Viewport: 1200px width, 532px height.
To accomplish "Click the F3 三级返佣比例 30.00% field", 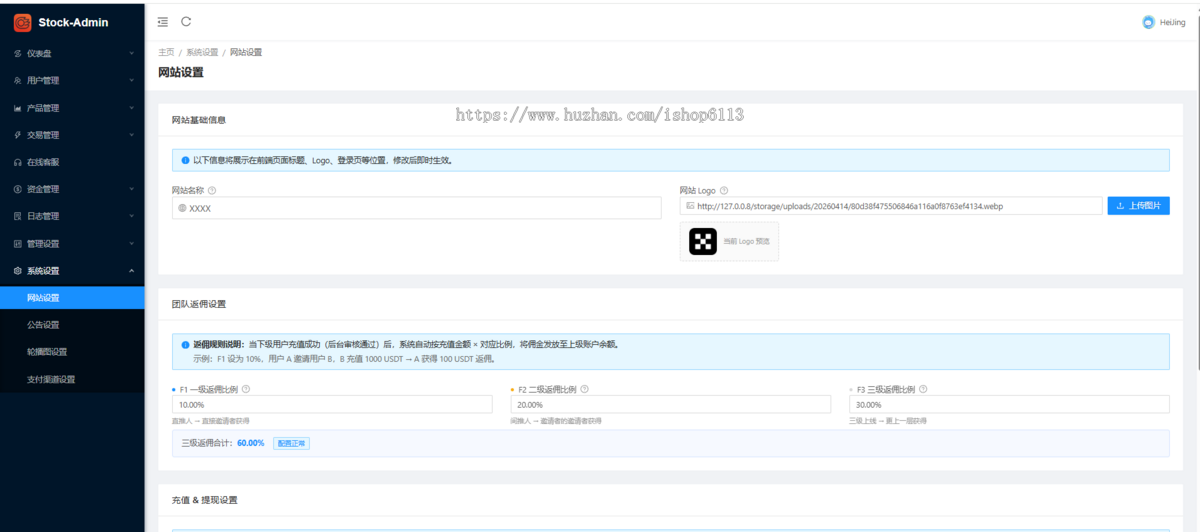I will click(1009, 404).
